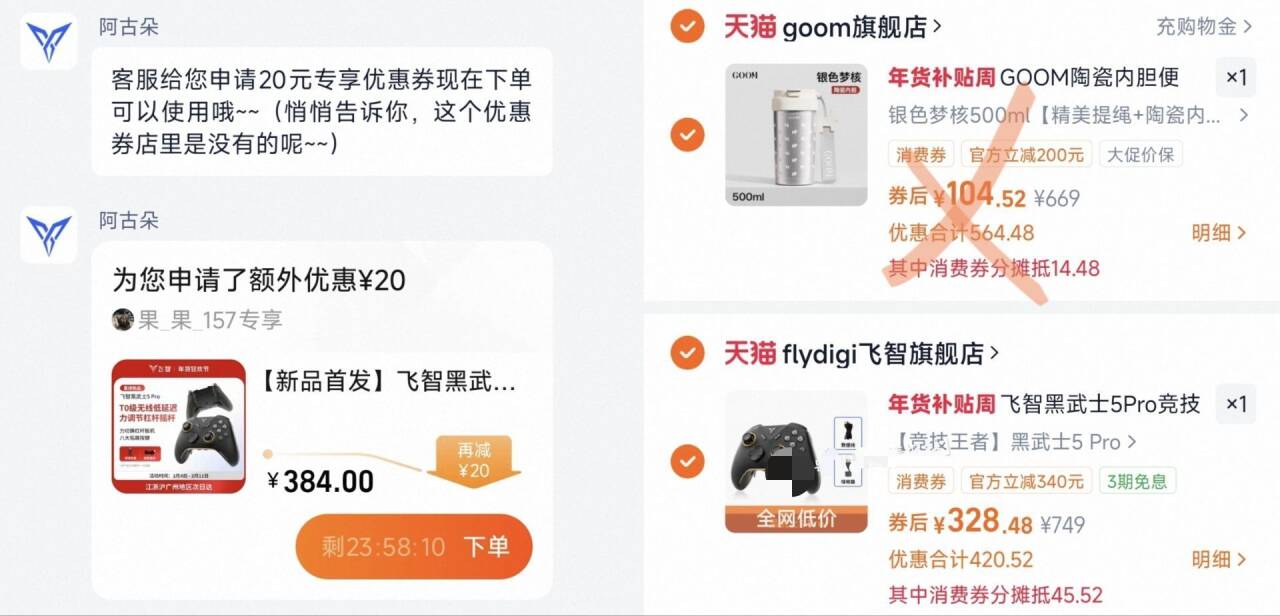Screen dimensions: 1280x616
Task: Uncheck the flydigi飞智旗舰店 store checkbox
Action: tap(687, 352)
